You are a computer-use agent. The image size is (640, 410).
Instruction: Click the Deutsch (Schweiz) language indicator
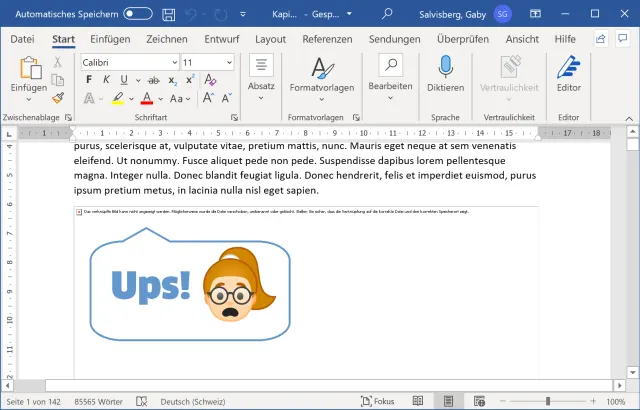(194, 401)
